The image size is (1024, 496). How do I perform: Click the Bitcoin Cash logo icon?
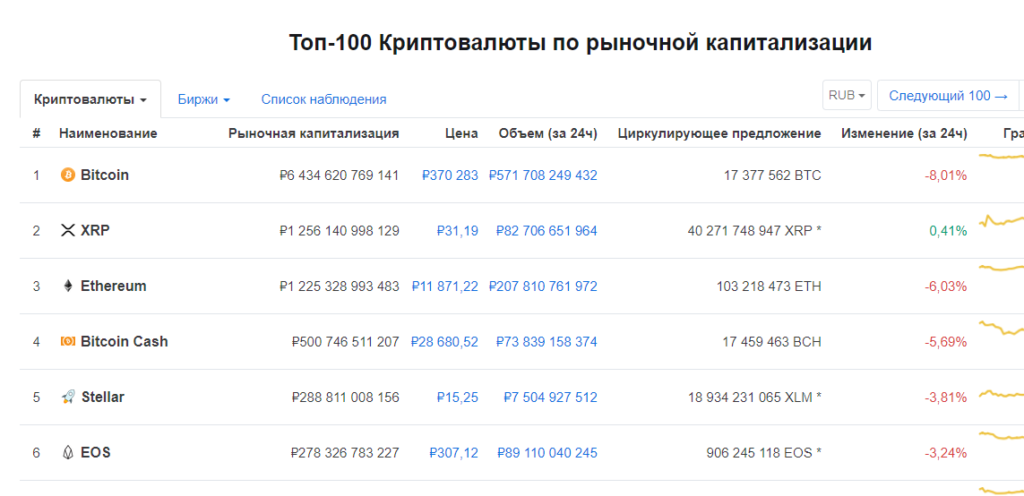(x=68, y=341)
